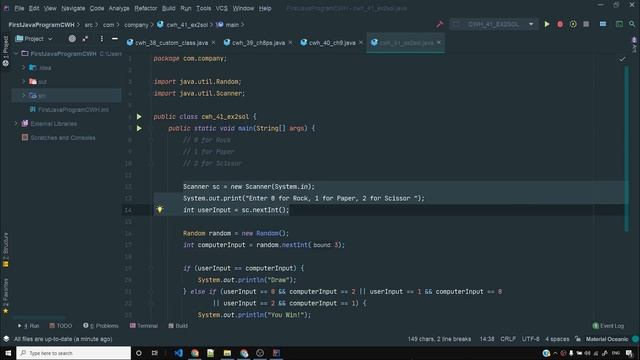The image size is (640, 360).
Task: Click the CRLF line separator indicator
Action: (508, 339)
